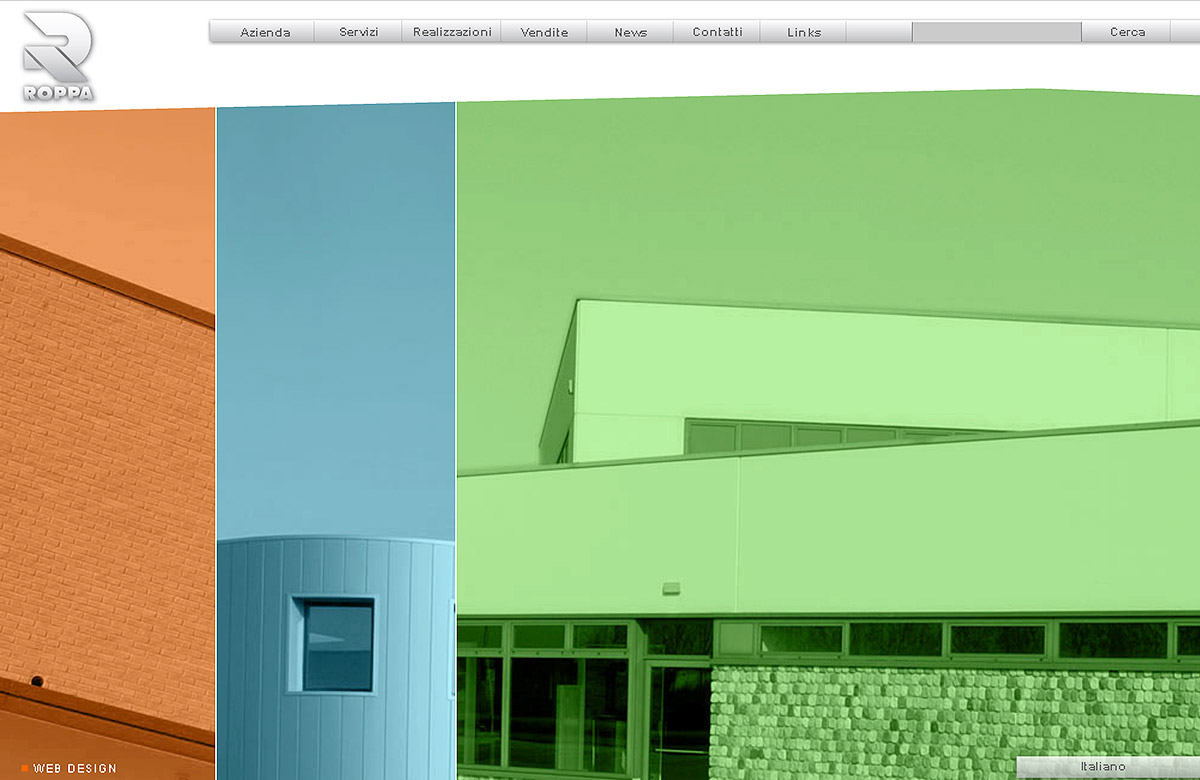Open the Azienda menu
The height and width of the screenshot is (780, 1200).
(265, 32)
